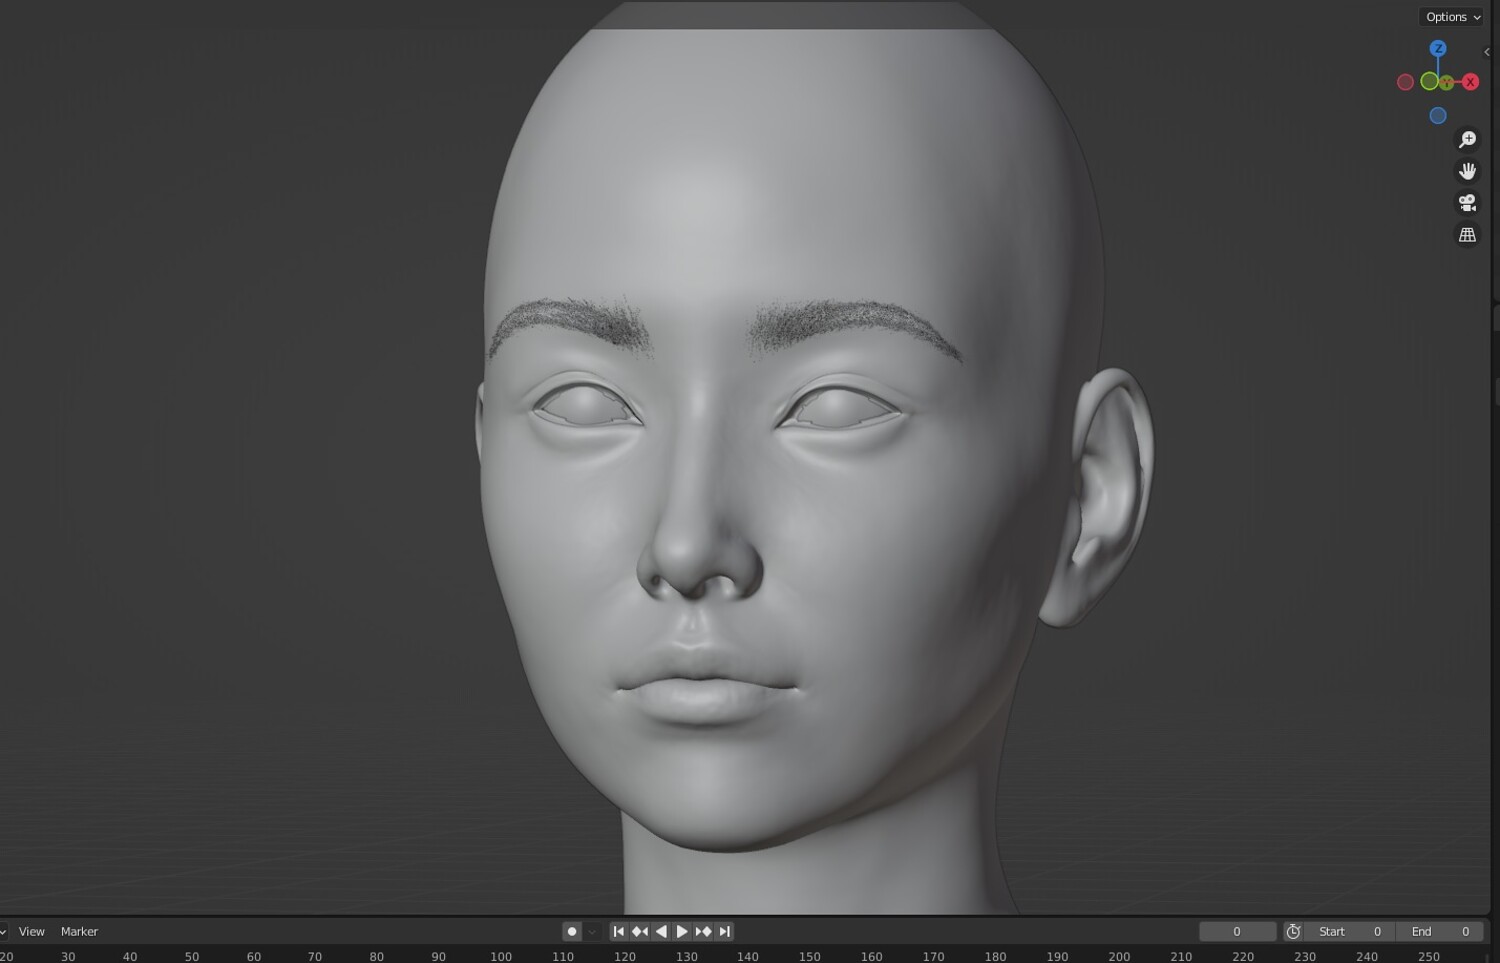
Task: Jump to the first frame of playback
Action: [619, 932]
